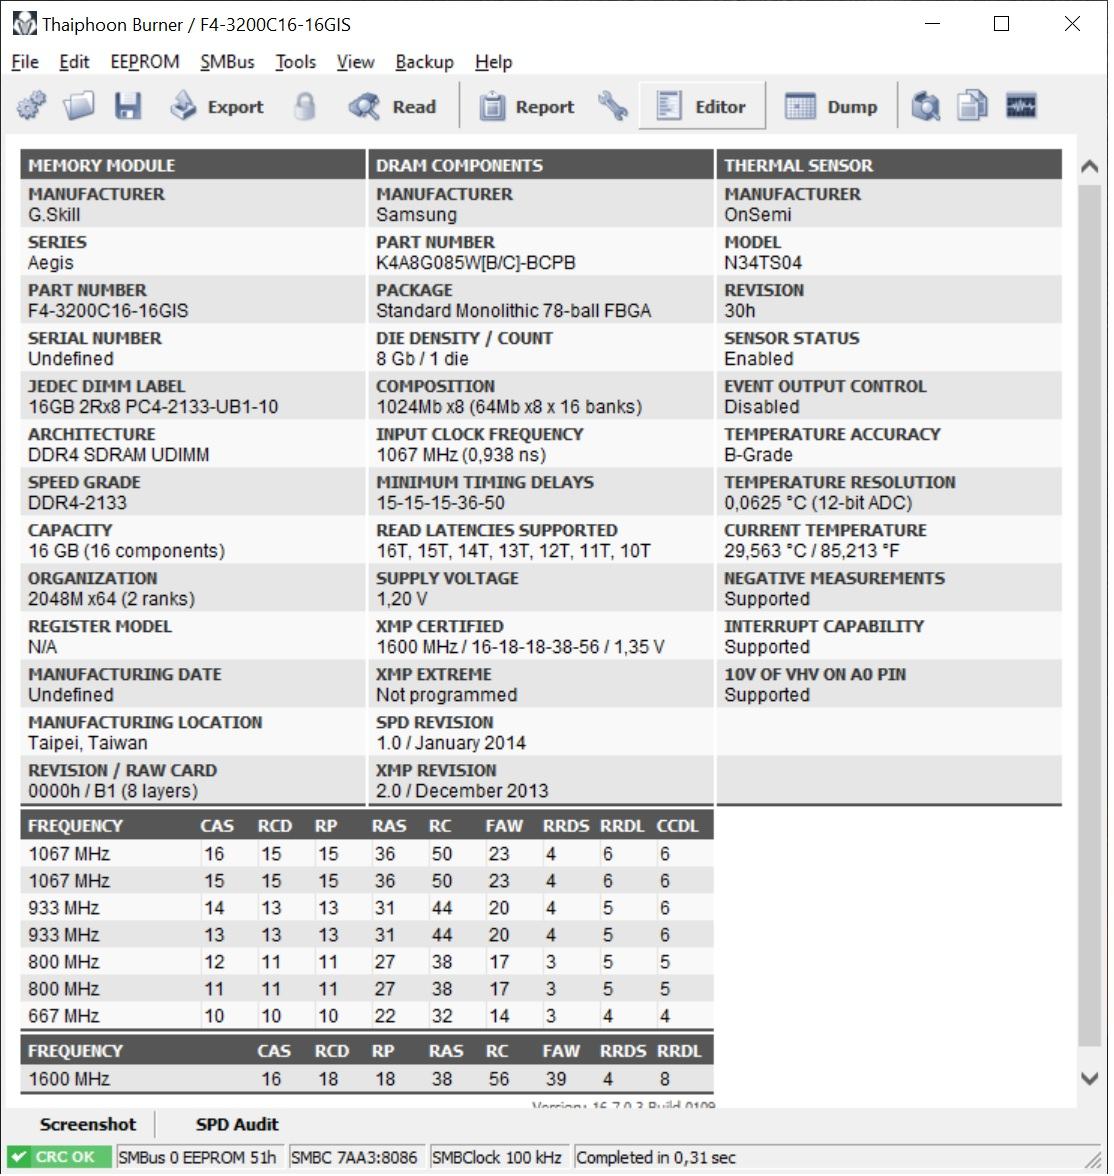Click SPD revision '1.0 / January 2014'

451,742
